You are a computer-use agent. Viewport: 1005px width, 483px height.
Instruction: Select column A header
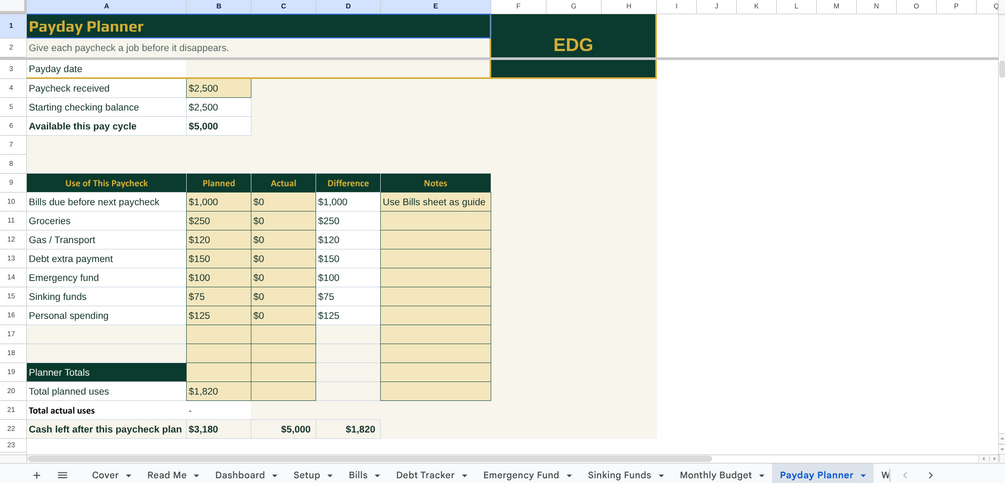pos(106,6)
